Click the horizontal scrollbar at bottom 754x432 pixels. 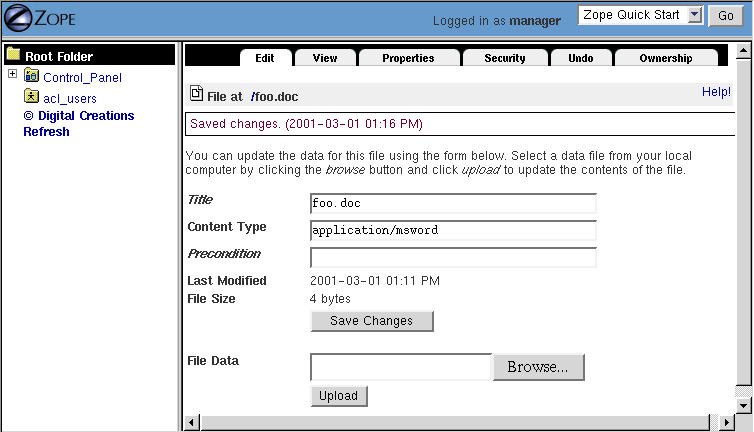[x=460, y=423]
